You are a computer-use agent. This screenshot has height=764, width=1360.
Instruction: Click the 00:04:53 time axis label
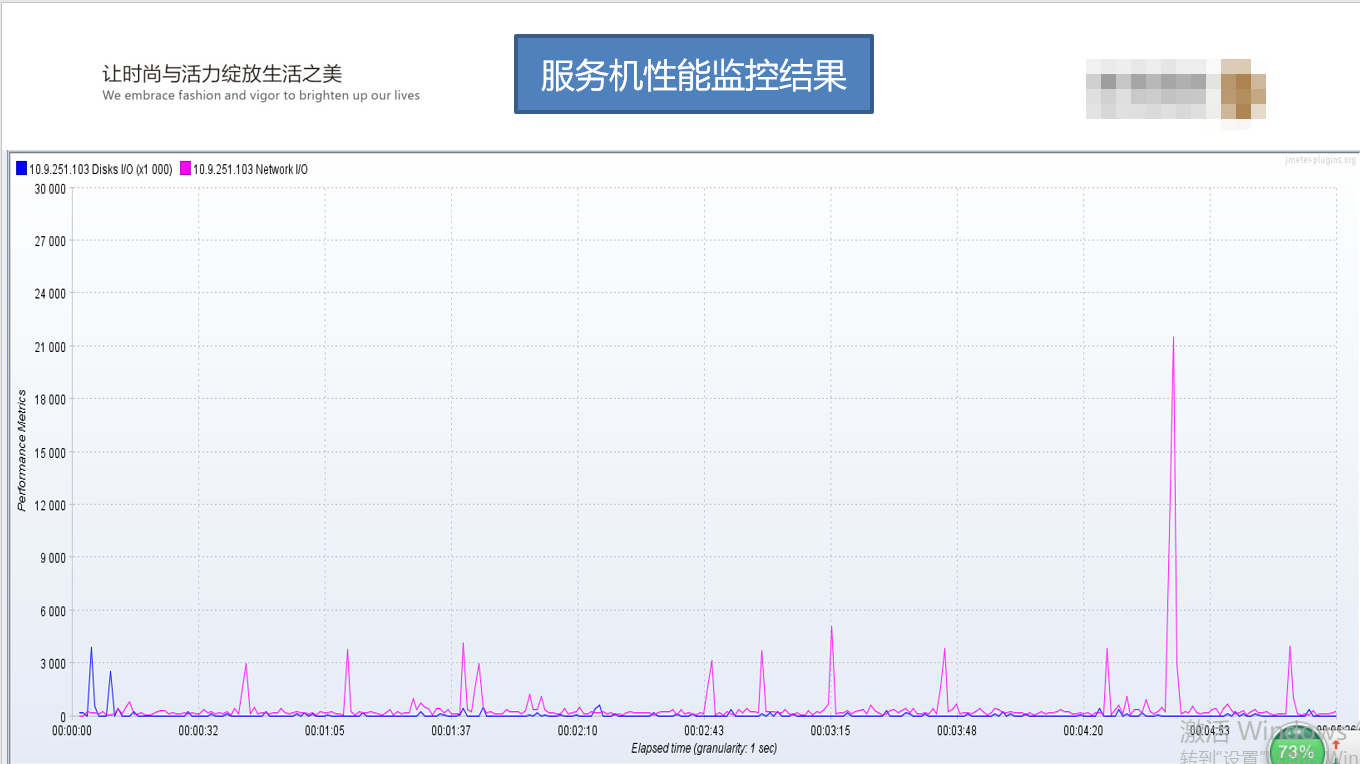click(1210, 731)
